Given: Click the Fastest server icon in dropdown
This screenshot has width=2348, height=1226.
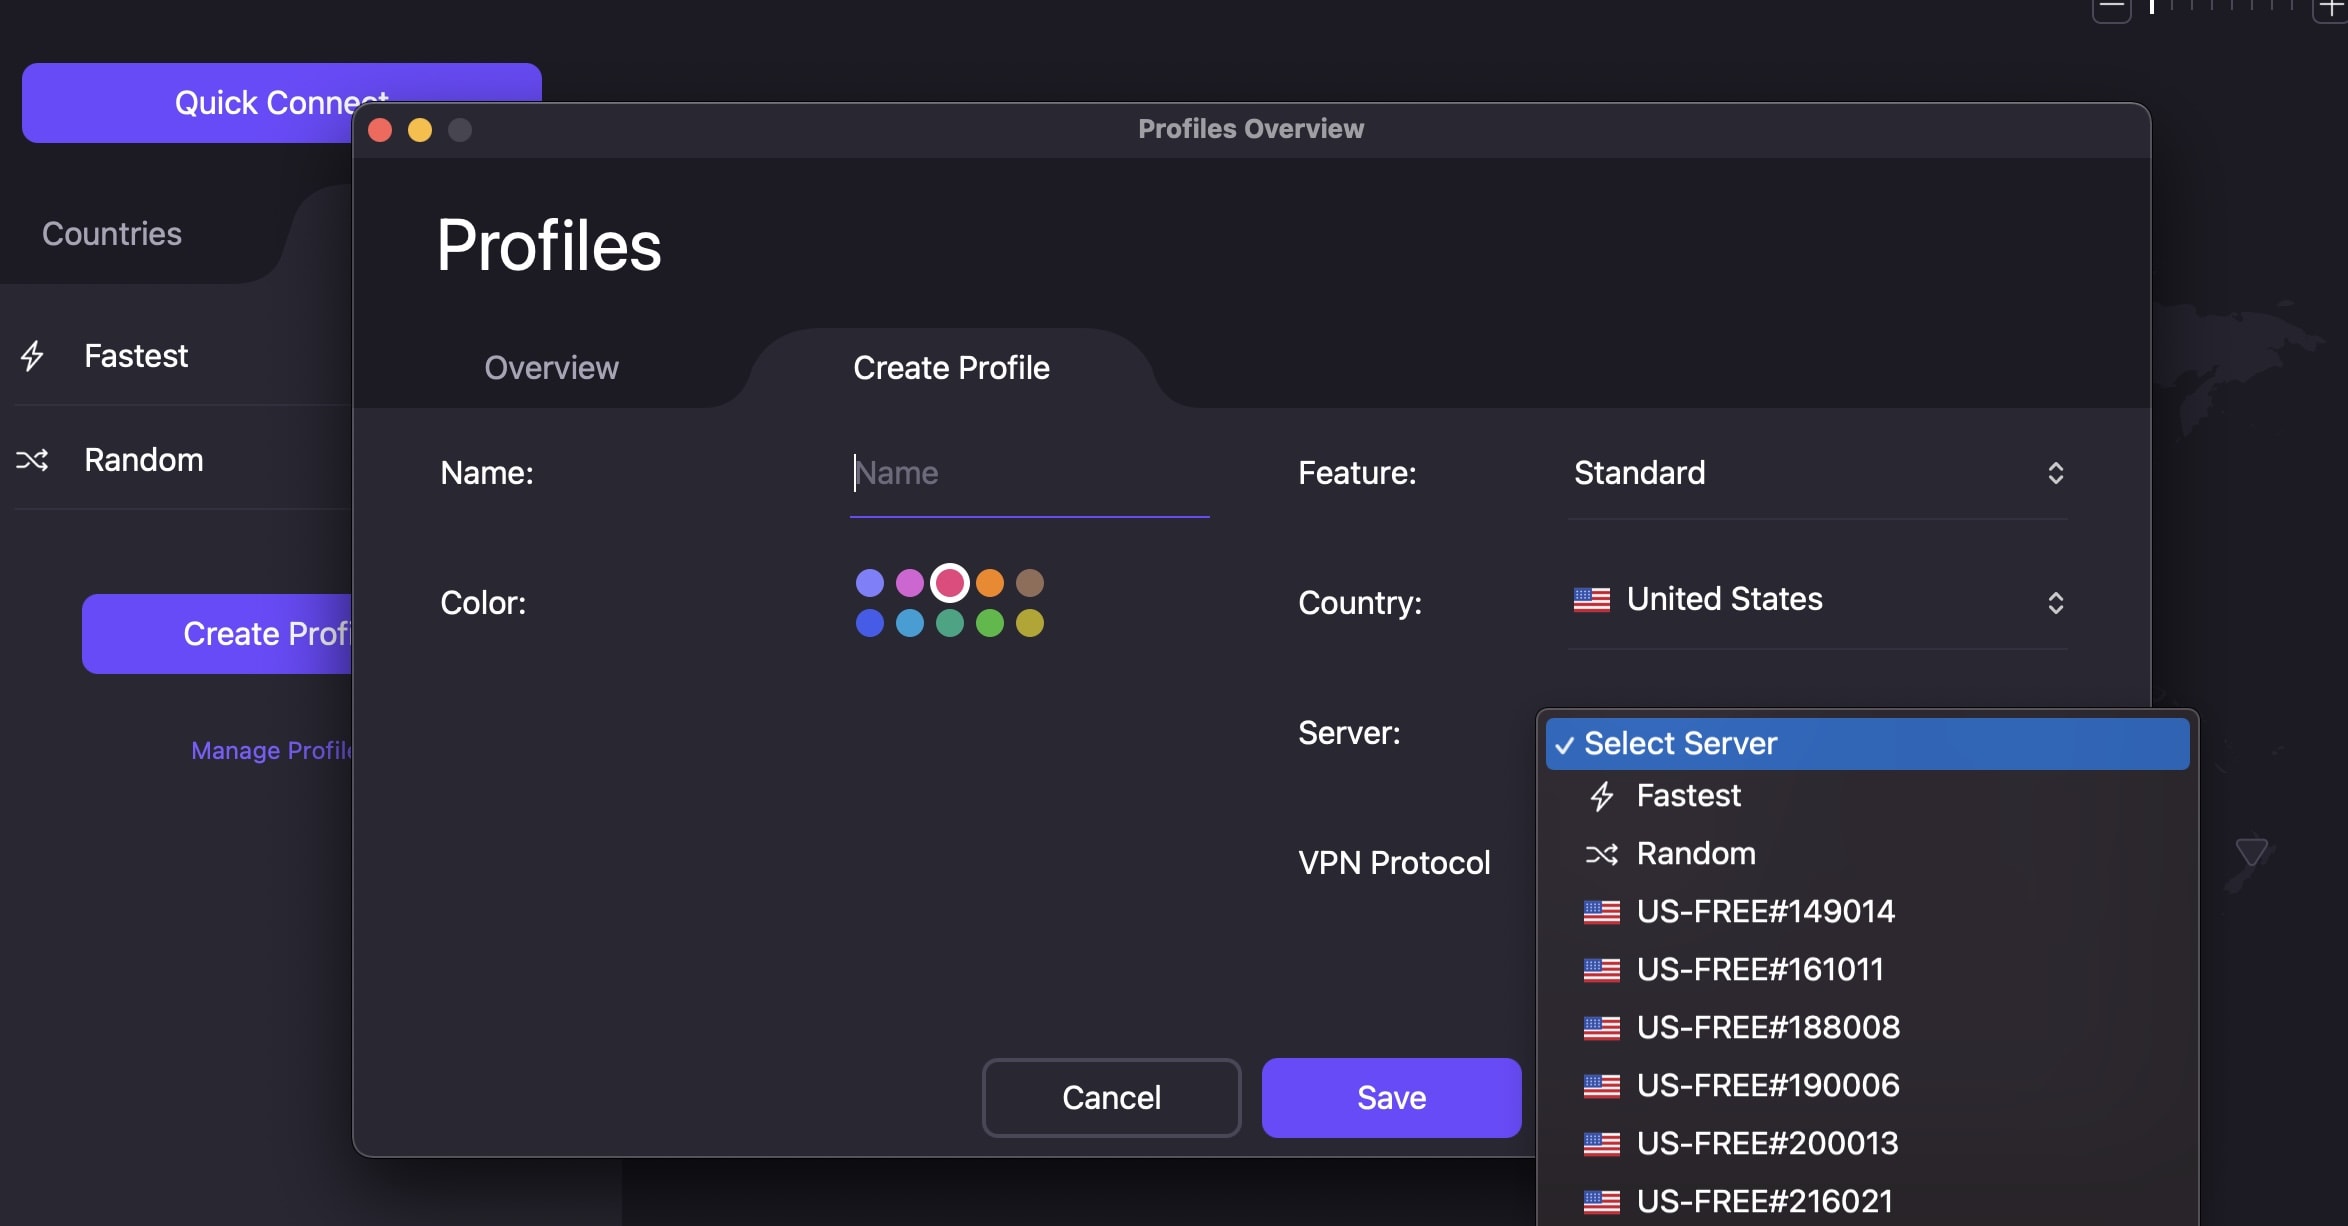Looking at the screenshot, I should point(1601,796).
